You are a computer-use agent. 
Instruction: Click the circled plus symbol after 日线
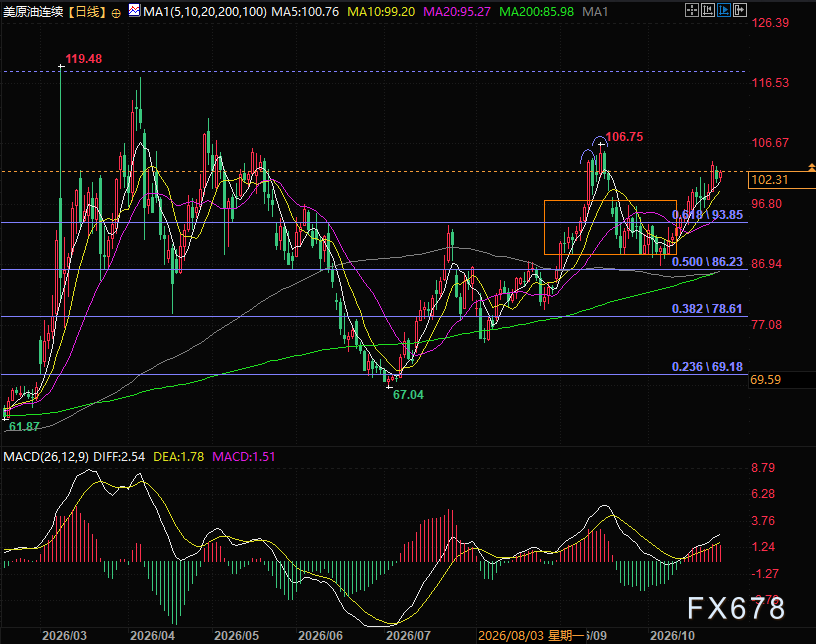117,13
